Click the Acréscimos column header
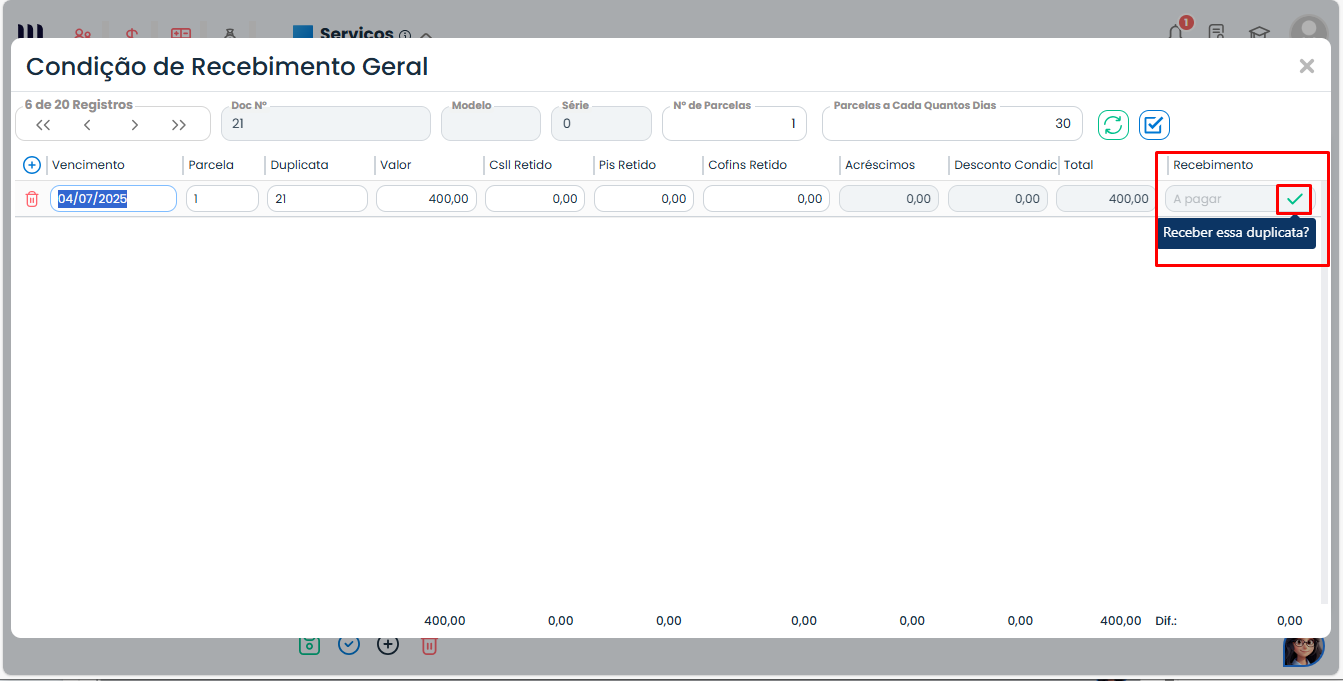Viewport: 1343px width, 681px height. coord(880,165)
